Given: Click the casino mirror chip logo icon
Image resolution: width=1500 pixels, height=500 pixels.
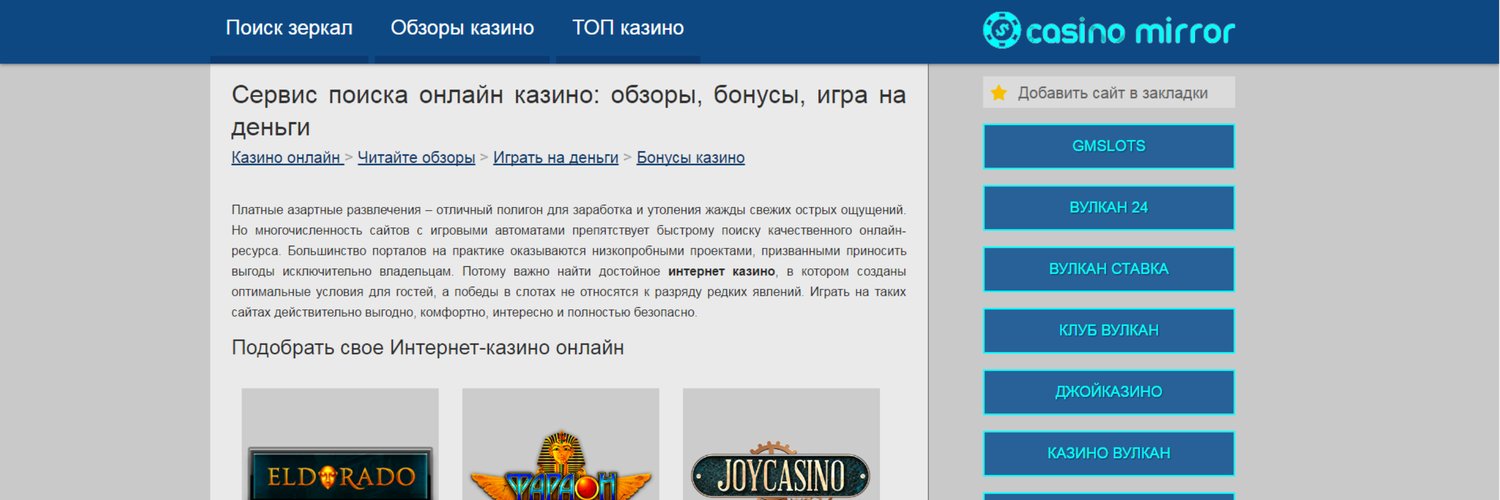Looking at the screenshot, I should (x=1001, y=30).
